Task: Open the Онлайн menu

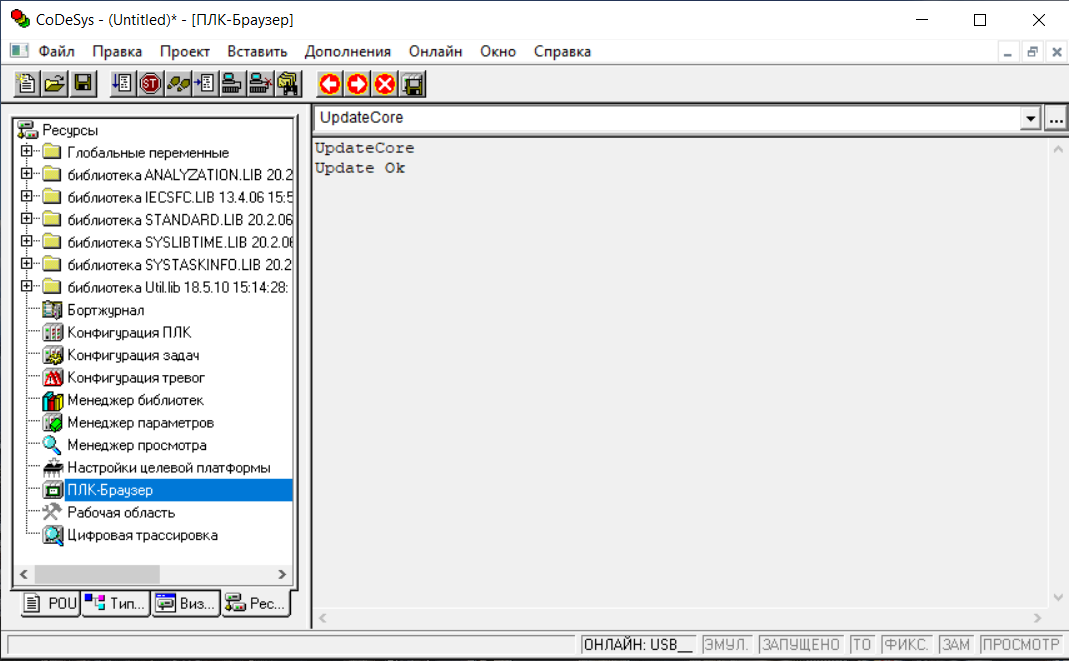Action: pos(435,51)
